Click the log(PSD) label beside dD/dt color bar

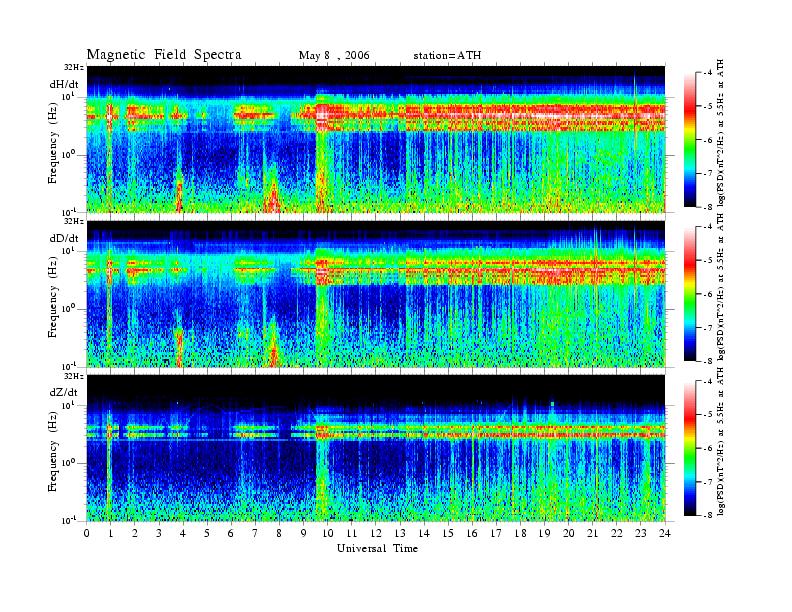click(x=721, y=287)
